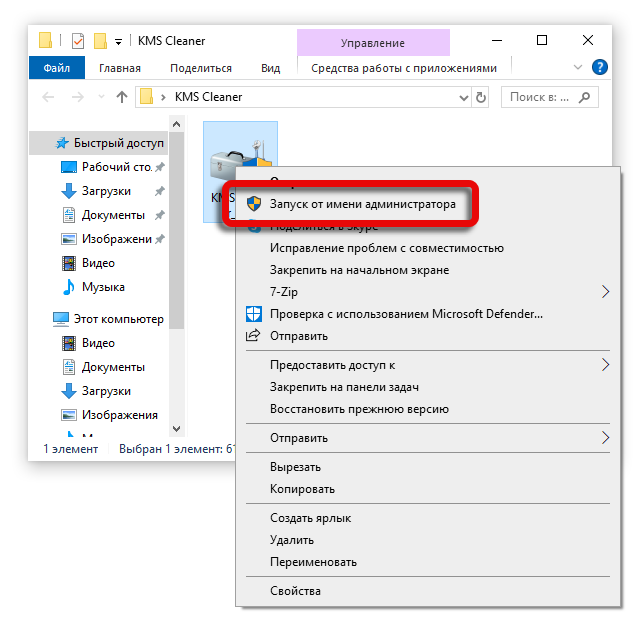Choose Копировать from context menu
The height and width of the screenshot is (618, 634).
(x=302, y=489)
